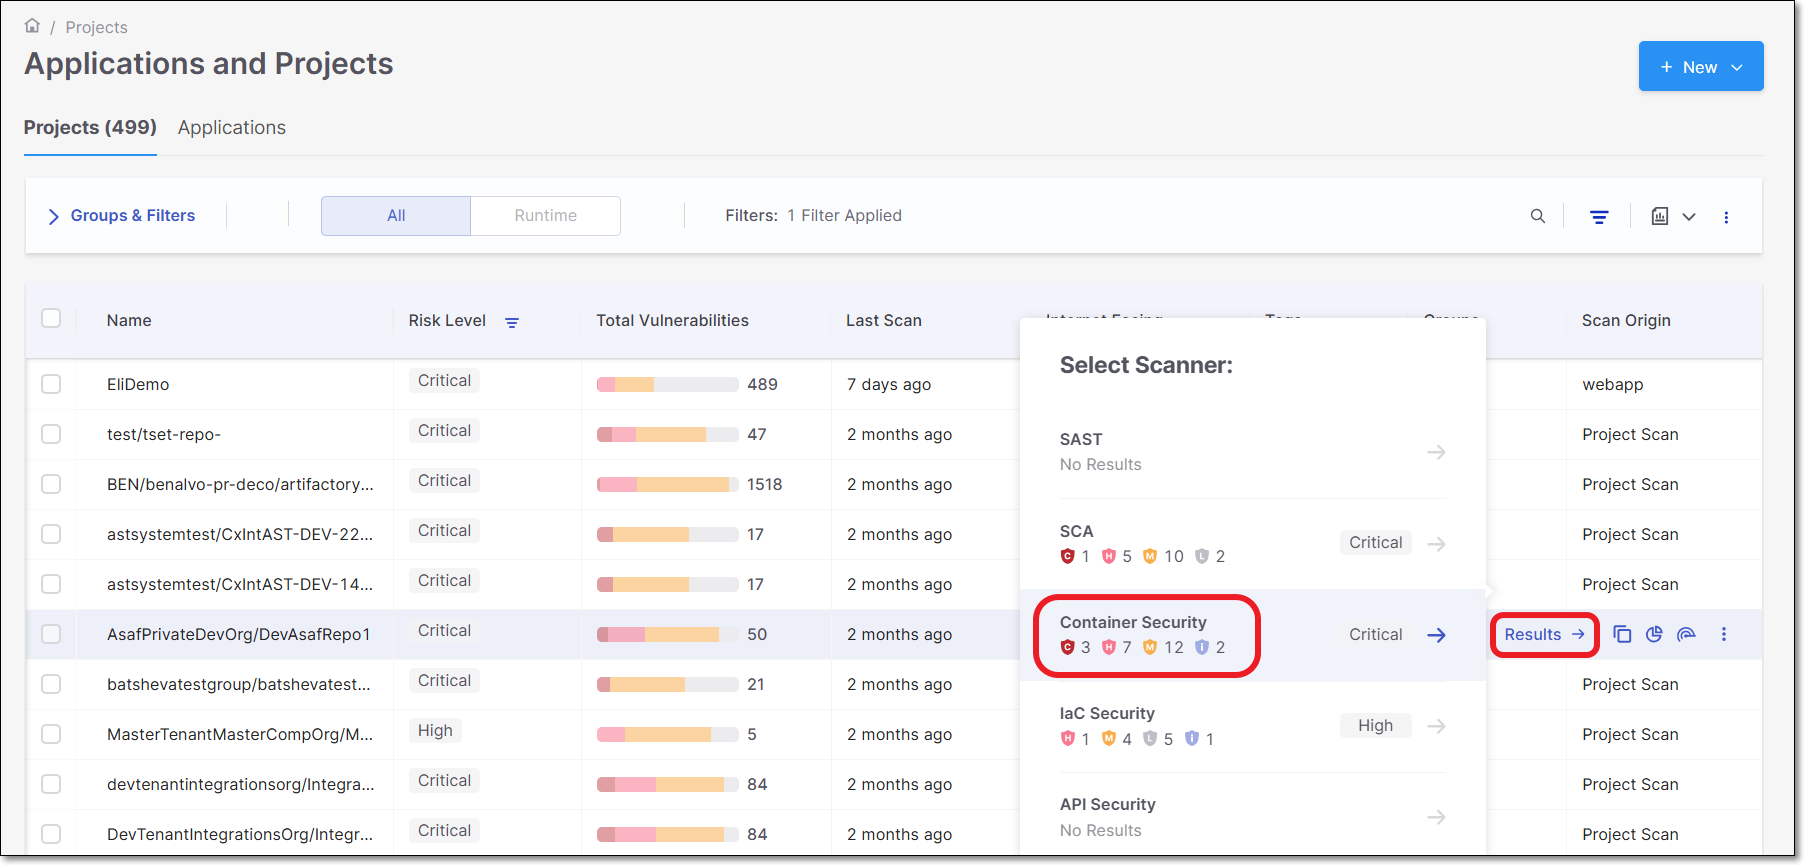Click the scan gauge icon in AsafPrivateDevOrg row
This screenshot has height=865, width=1804.
1686,634
